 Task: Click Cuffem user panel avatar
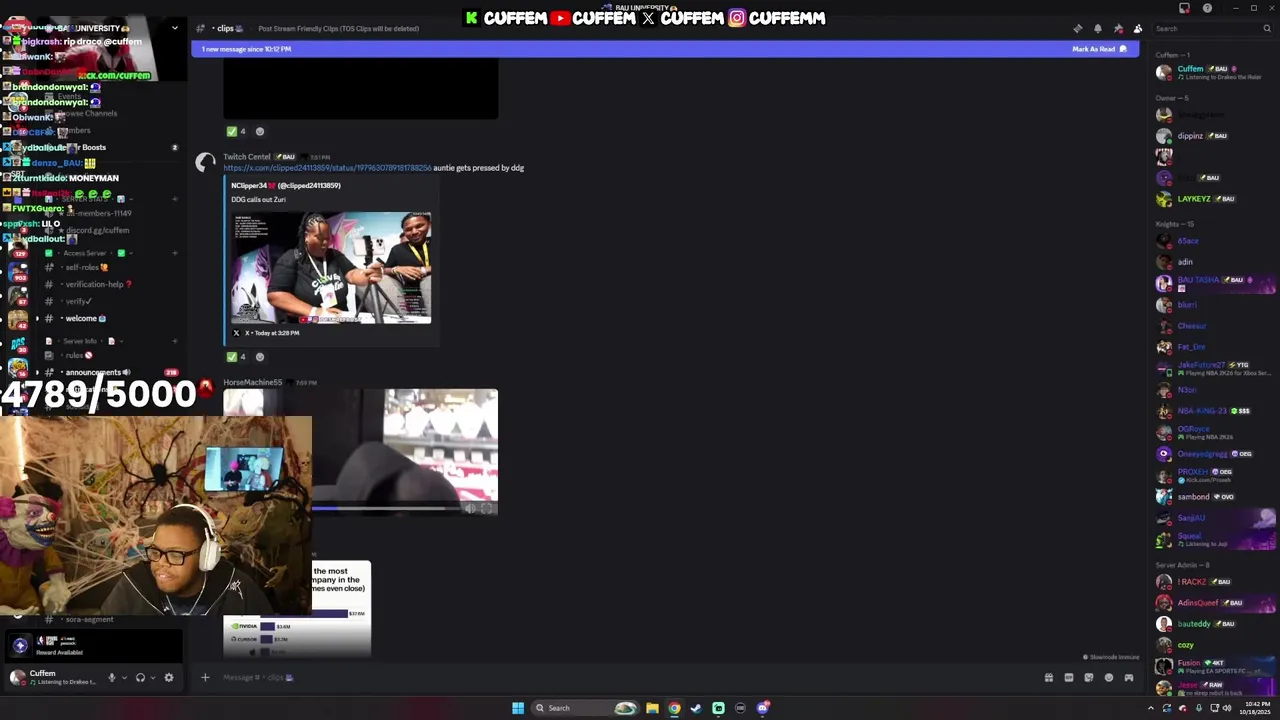coord(16,677)
